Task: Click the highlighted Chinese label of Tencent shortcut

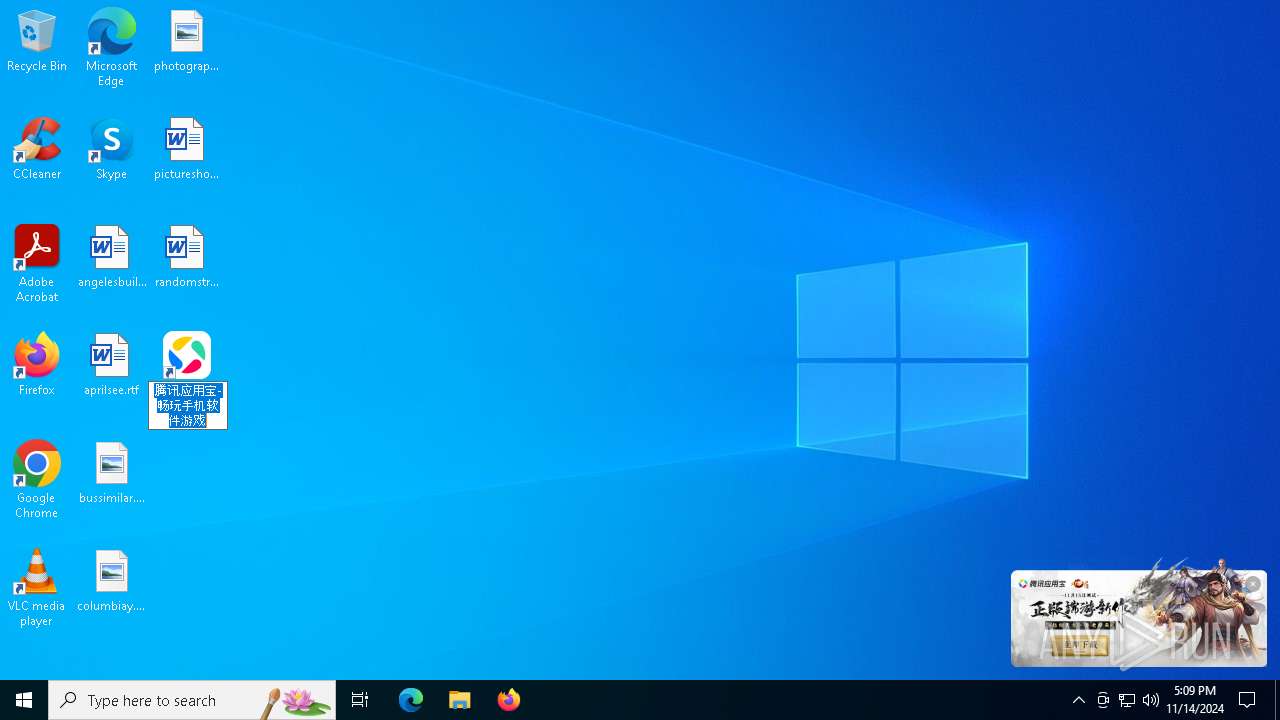Action: pos(188,405)
